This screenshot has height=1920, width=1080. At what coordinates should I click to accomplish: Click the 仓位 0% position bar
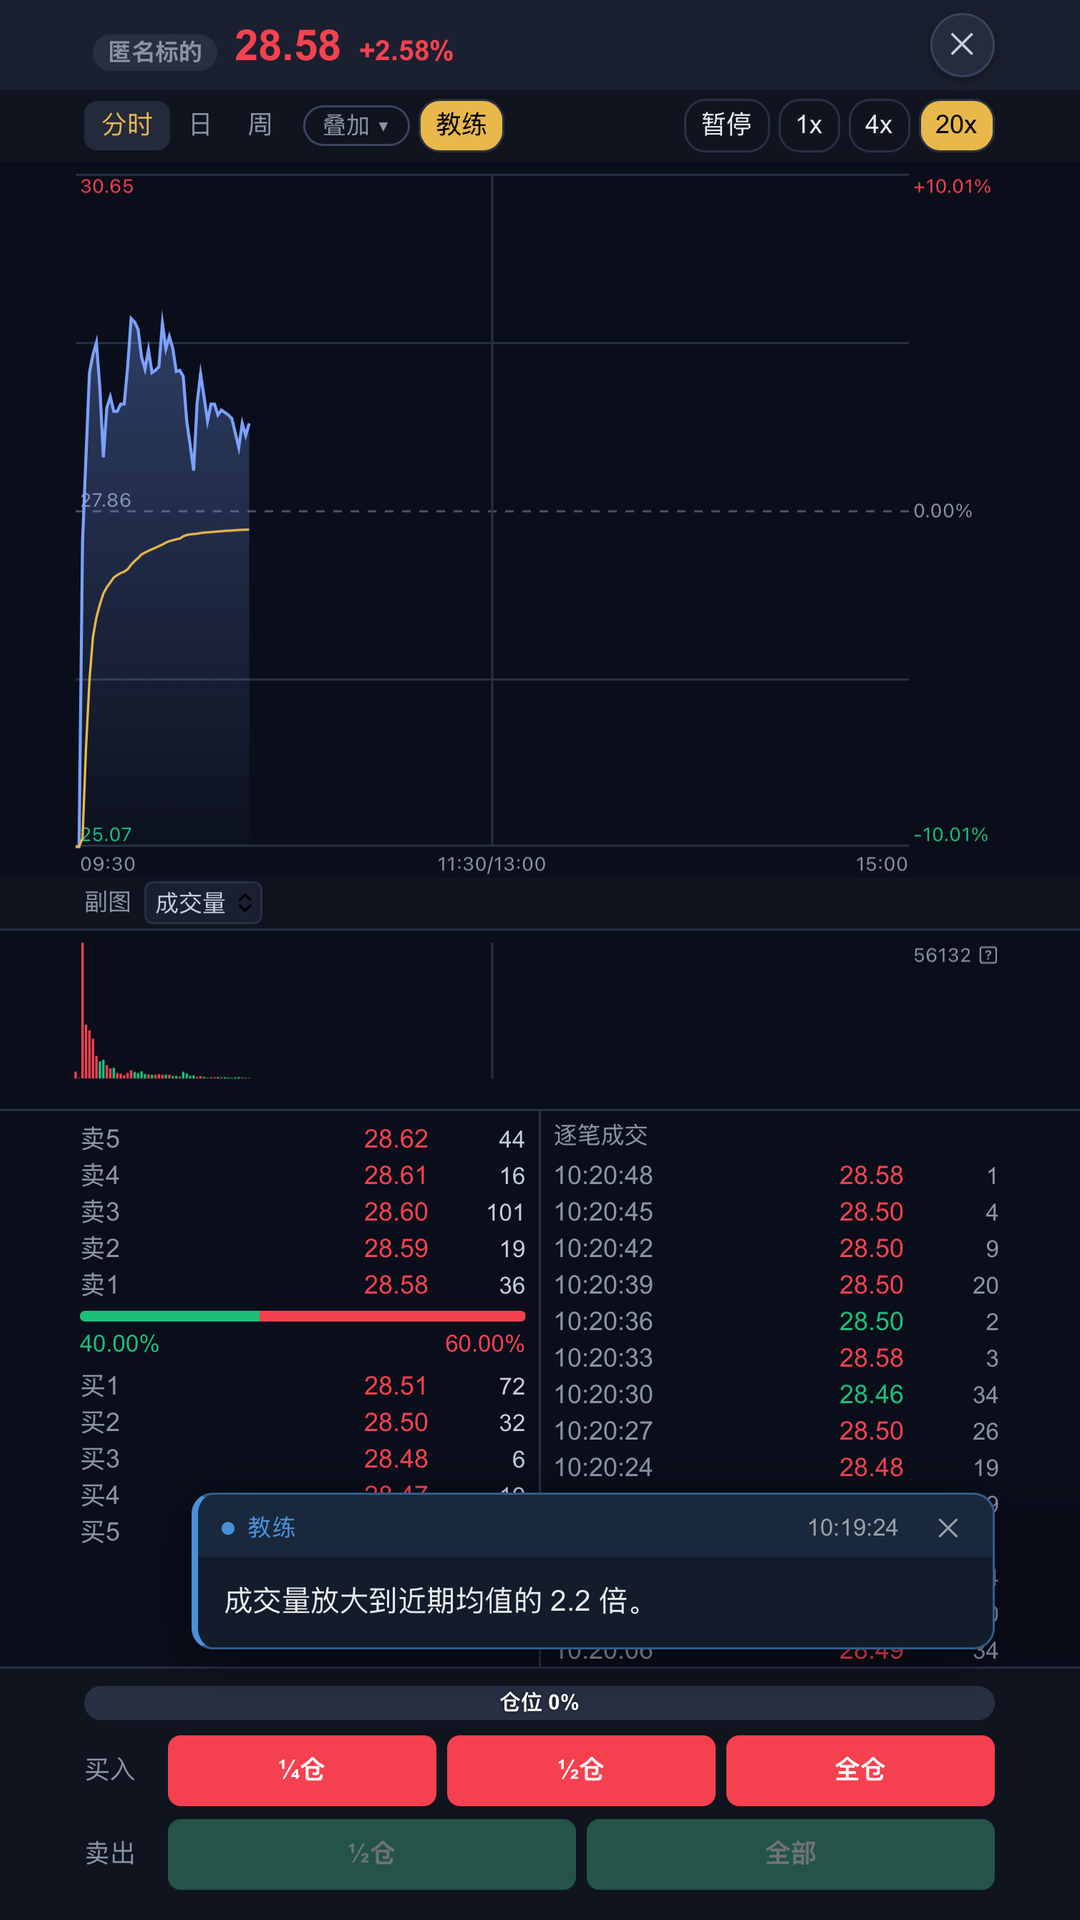[539, 1702]
